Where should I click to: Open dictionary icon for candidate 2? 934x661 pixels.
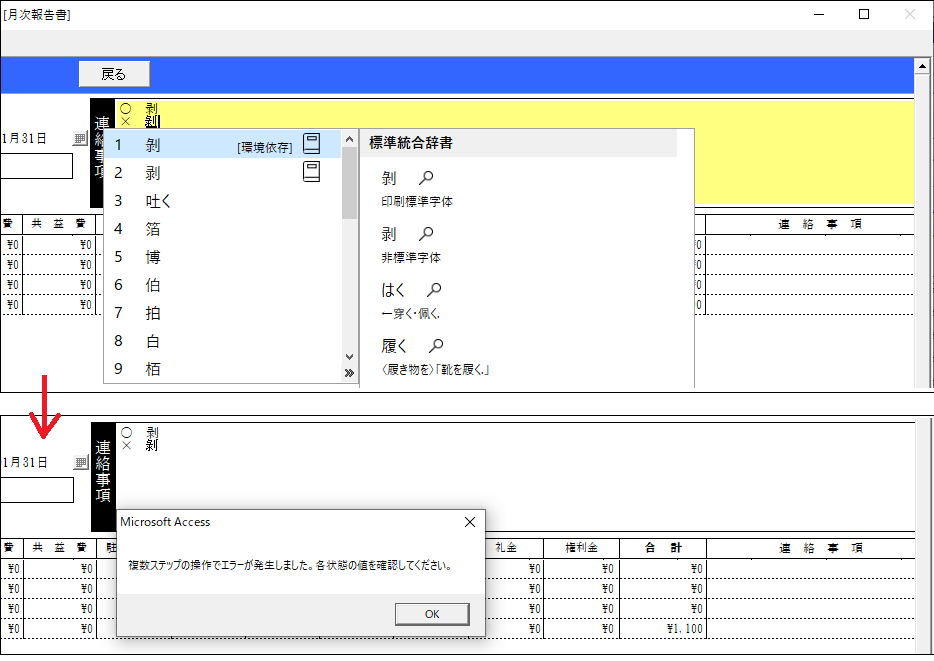click(311, 172)
